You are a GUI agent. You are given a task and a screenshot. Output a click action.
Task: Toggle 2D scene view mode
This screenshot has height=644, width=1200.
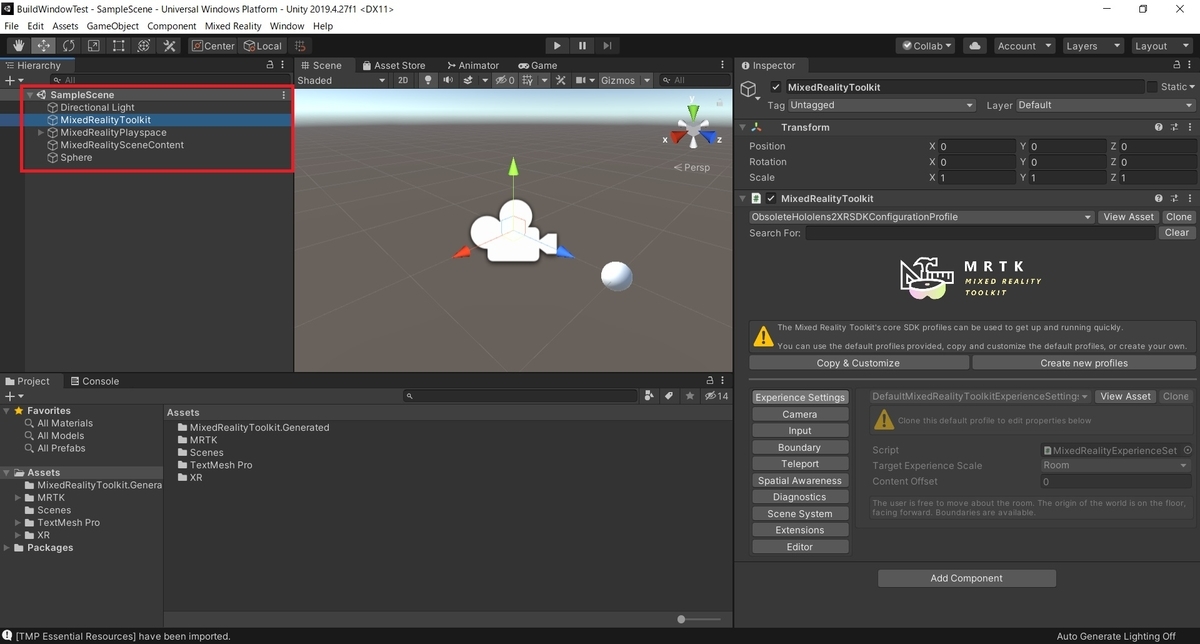[403, 80]
